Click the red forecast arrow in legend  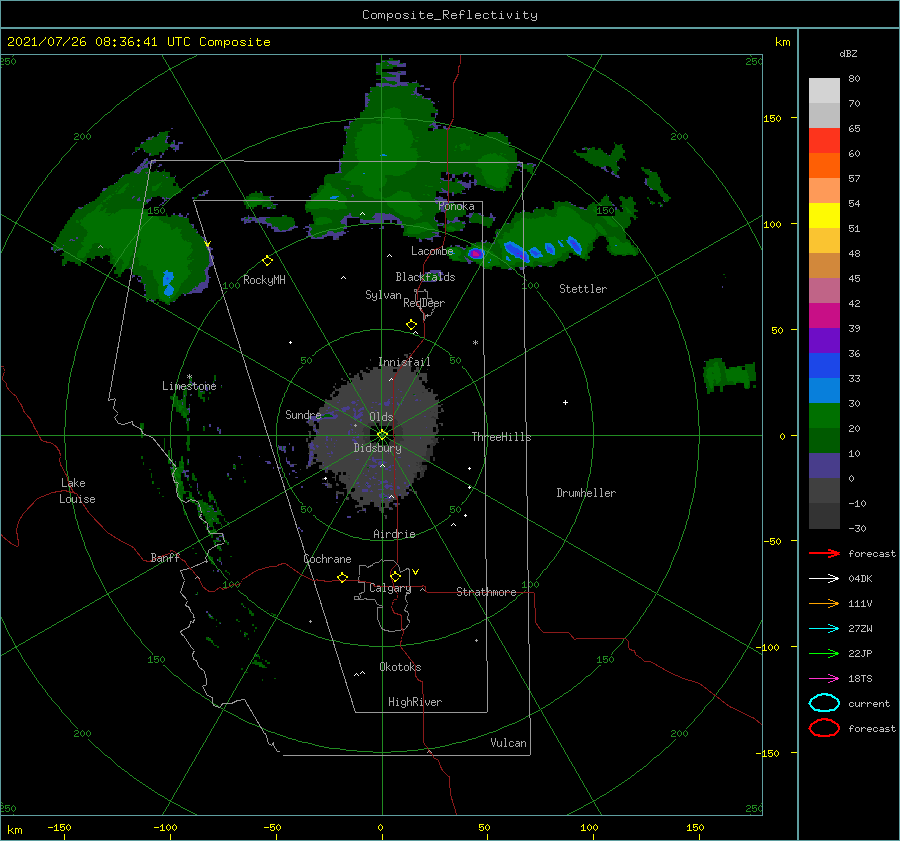click(824, 553)
